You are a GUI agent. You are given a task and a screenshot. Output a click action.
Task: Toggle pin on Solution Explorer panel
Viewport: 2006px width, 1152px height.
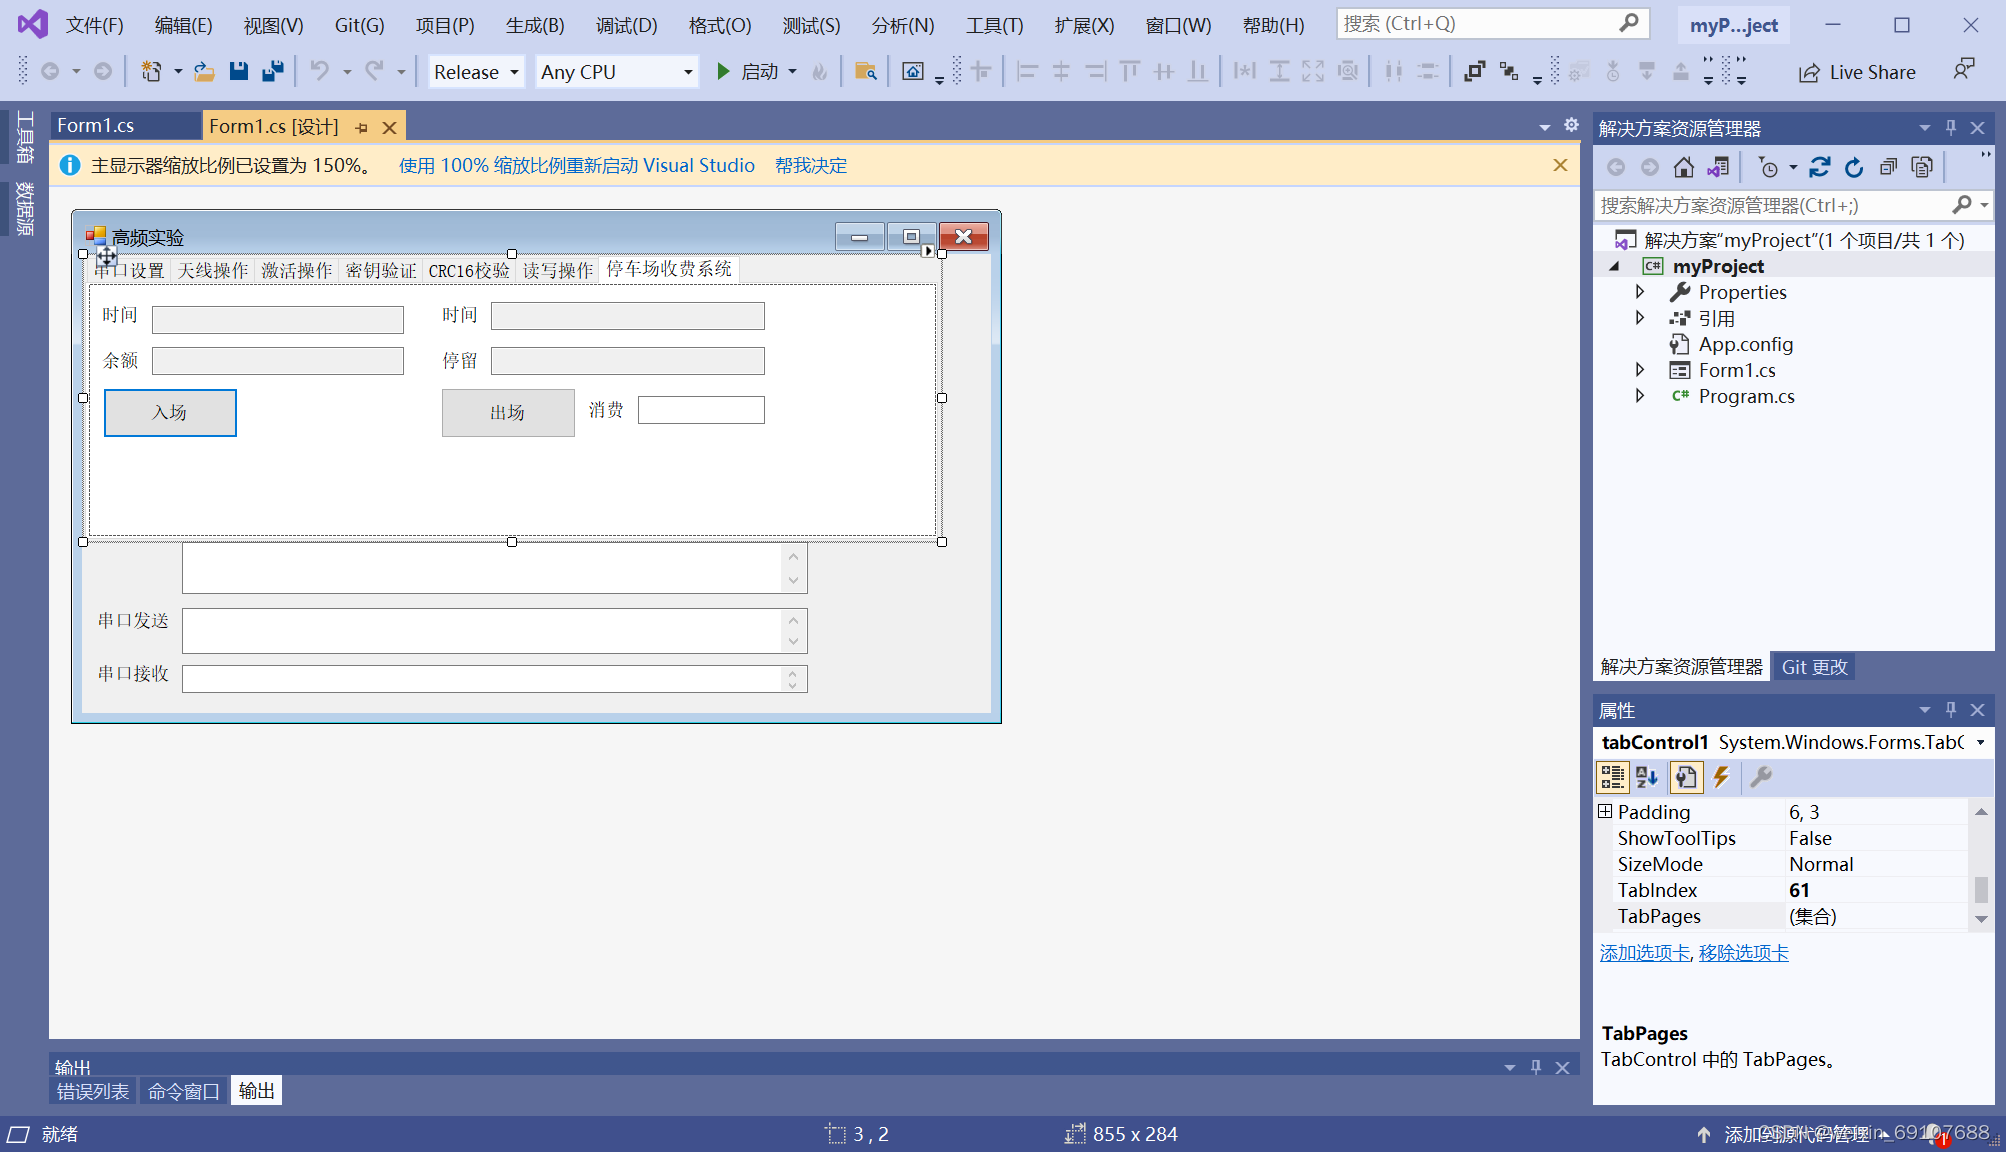coord(1951,127)
